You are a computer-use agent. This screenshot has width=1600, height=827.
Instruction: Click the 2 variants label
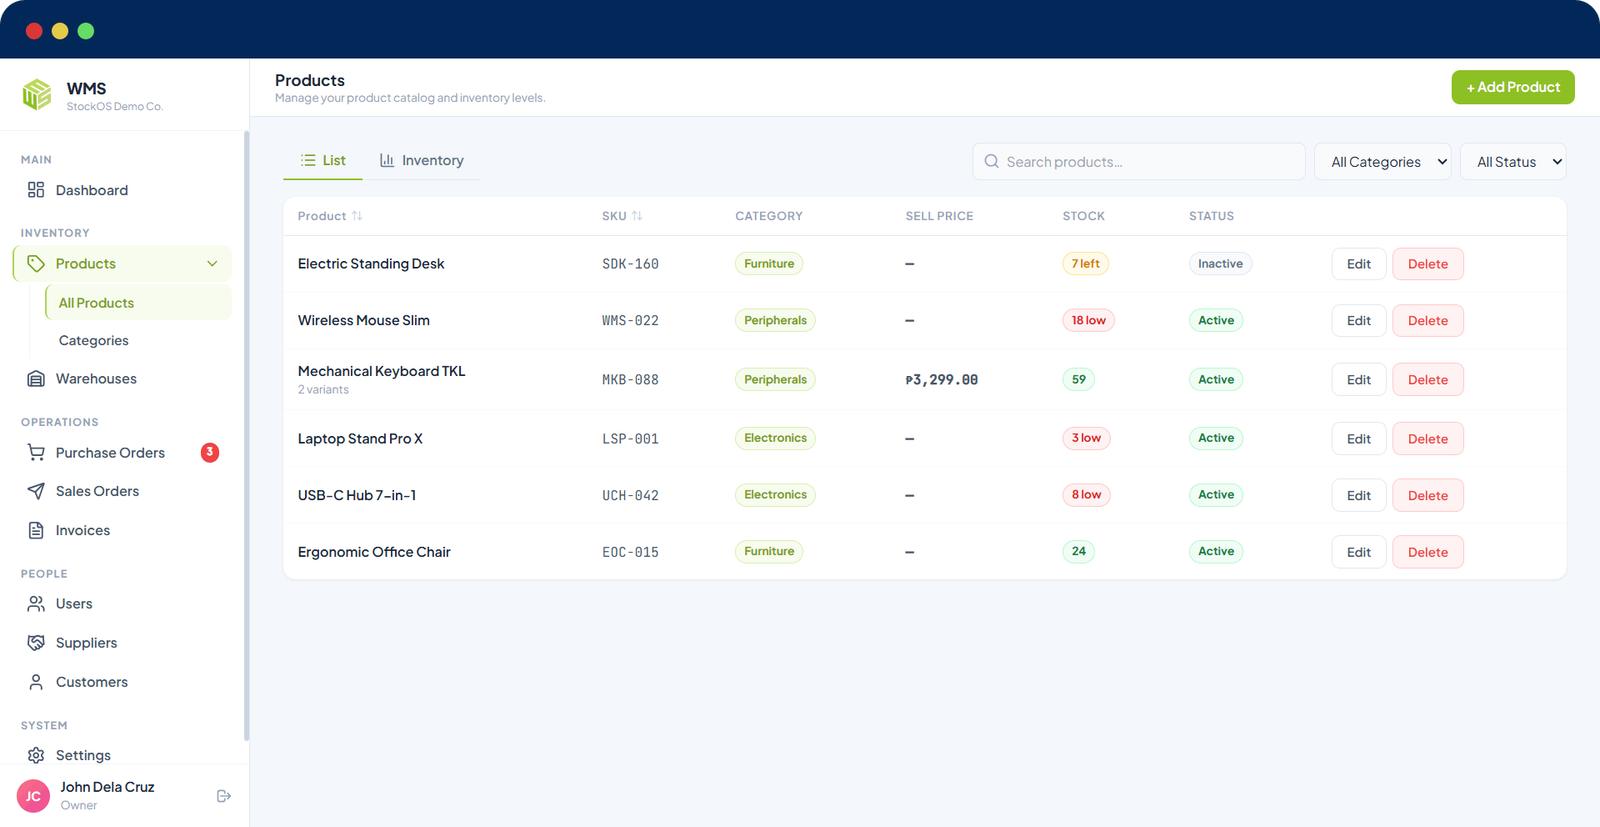click(x=323, y=390)
